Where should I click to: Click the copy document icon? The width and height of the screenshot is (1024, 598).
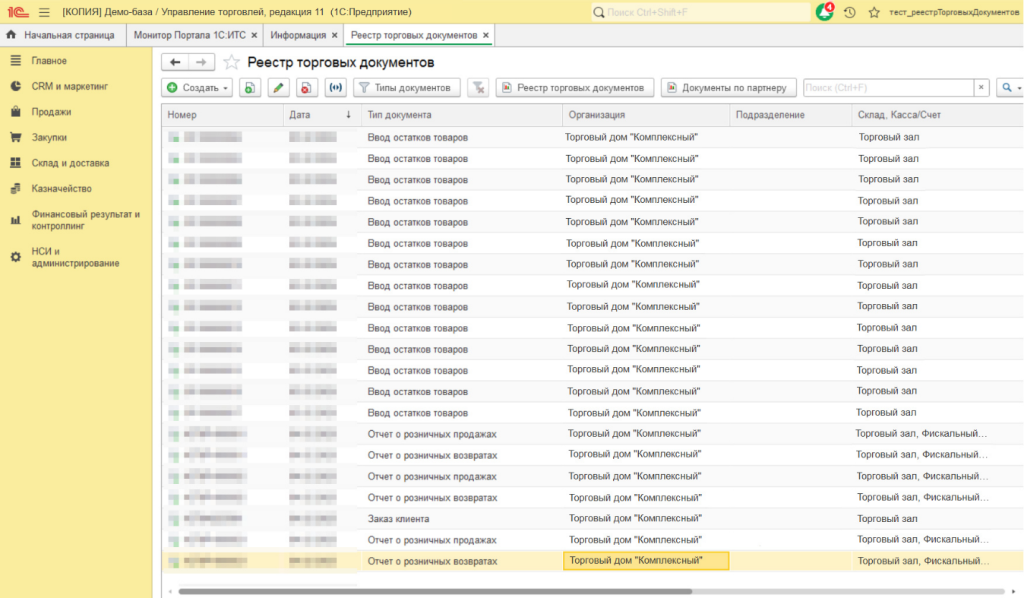pos(249,87)
